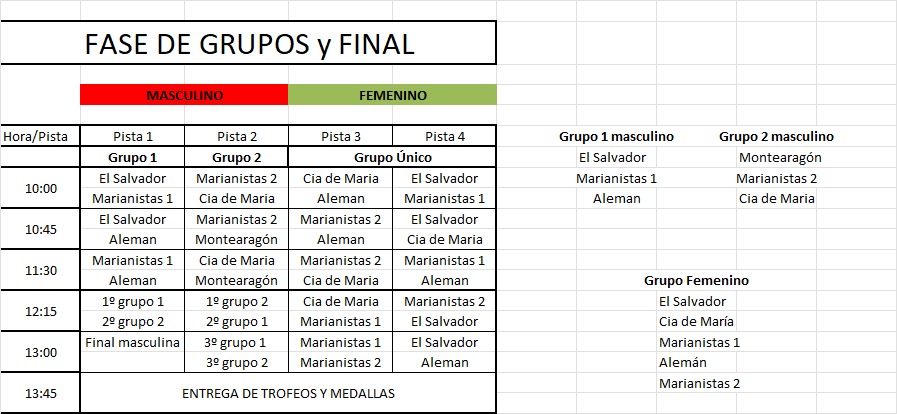Select the ENTREGA DE TROFEOS Y MEDALLAS cell
Screen dimensions: 897x414
coord(288,393)
